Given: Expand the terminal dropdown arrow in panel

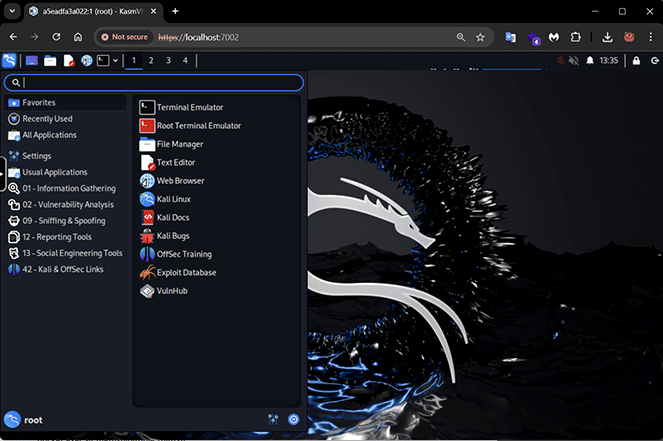Looking at the screenshot, I should pyautogui.click(x=116, y=61).
